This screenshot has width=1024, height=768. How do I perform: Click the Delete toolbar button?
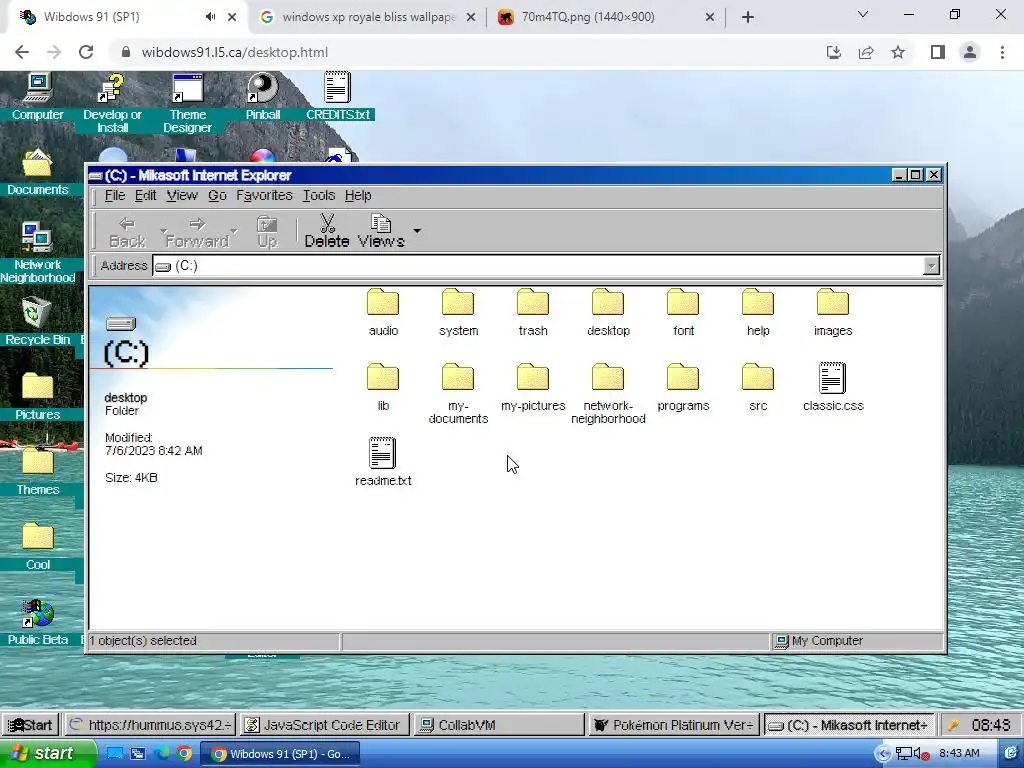pos(327,231)
